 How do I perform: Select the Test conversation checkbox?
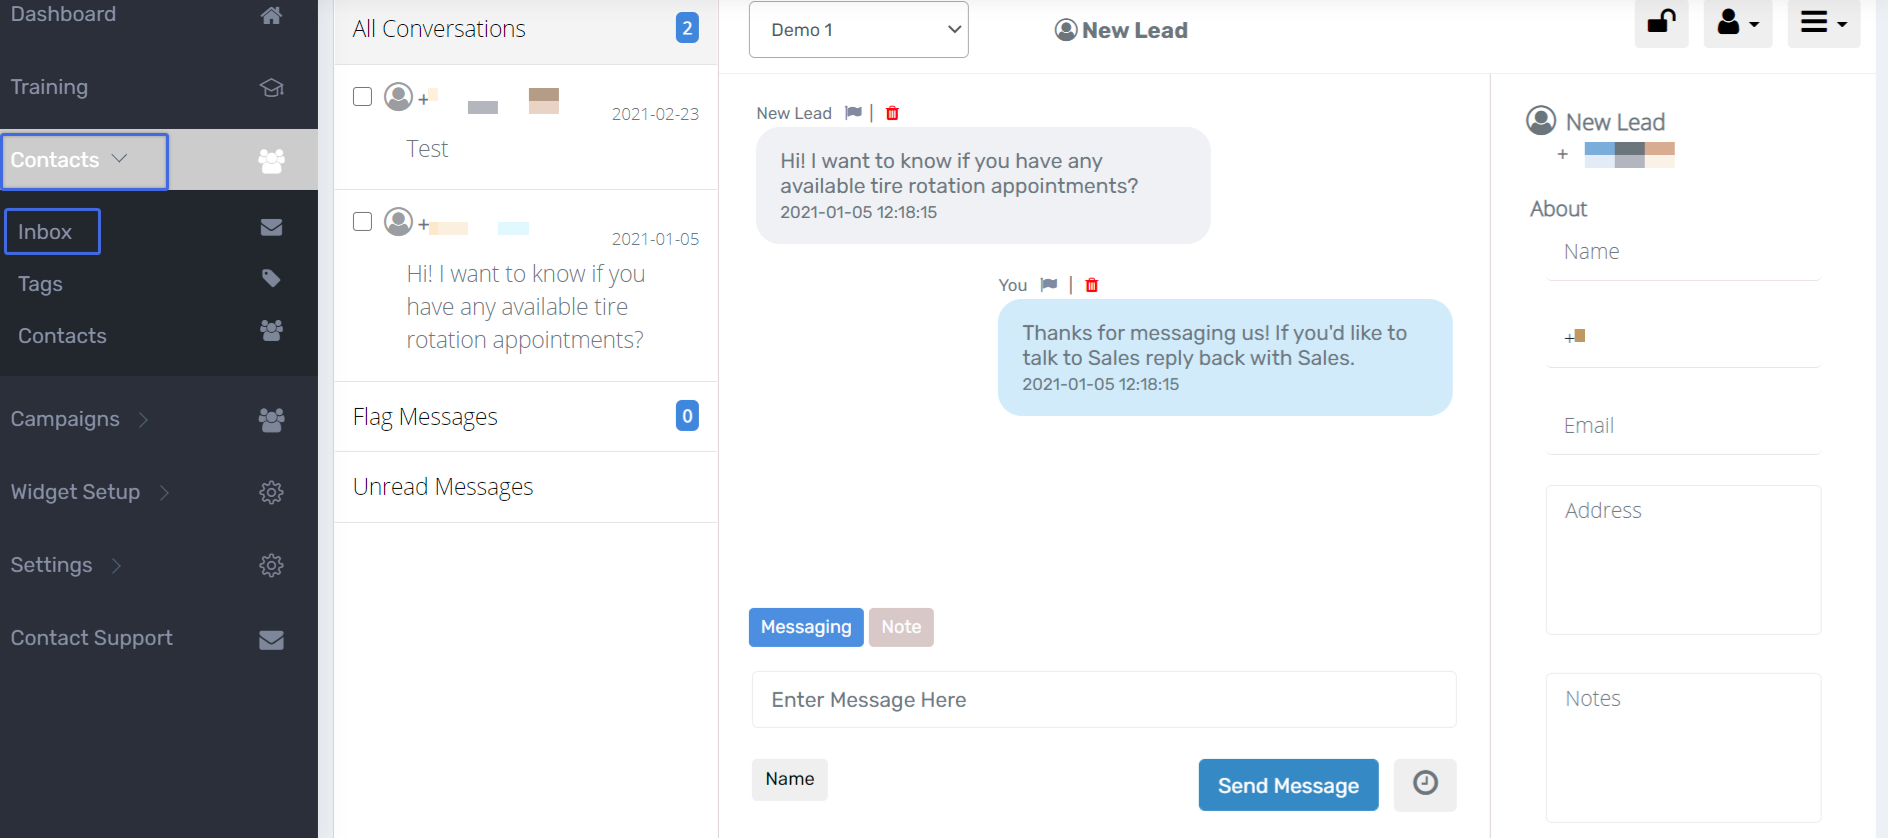(x=363, y=97)
